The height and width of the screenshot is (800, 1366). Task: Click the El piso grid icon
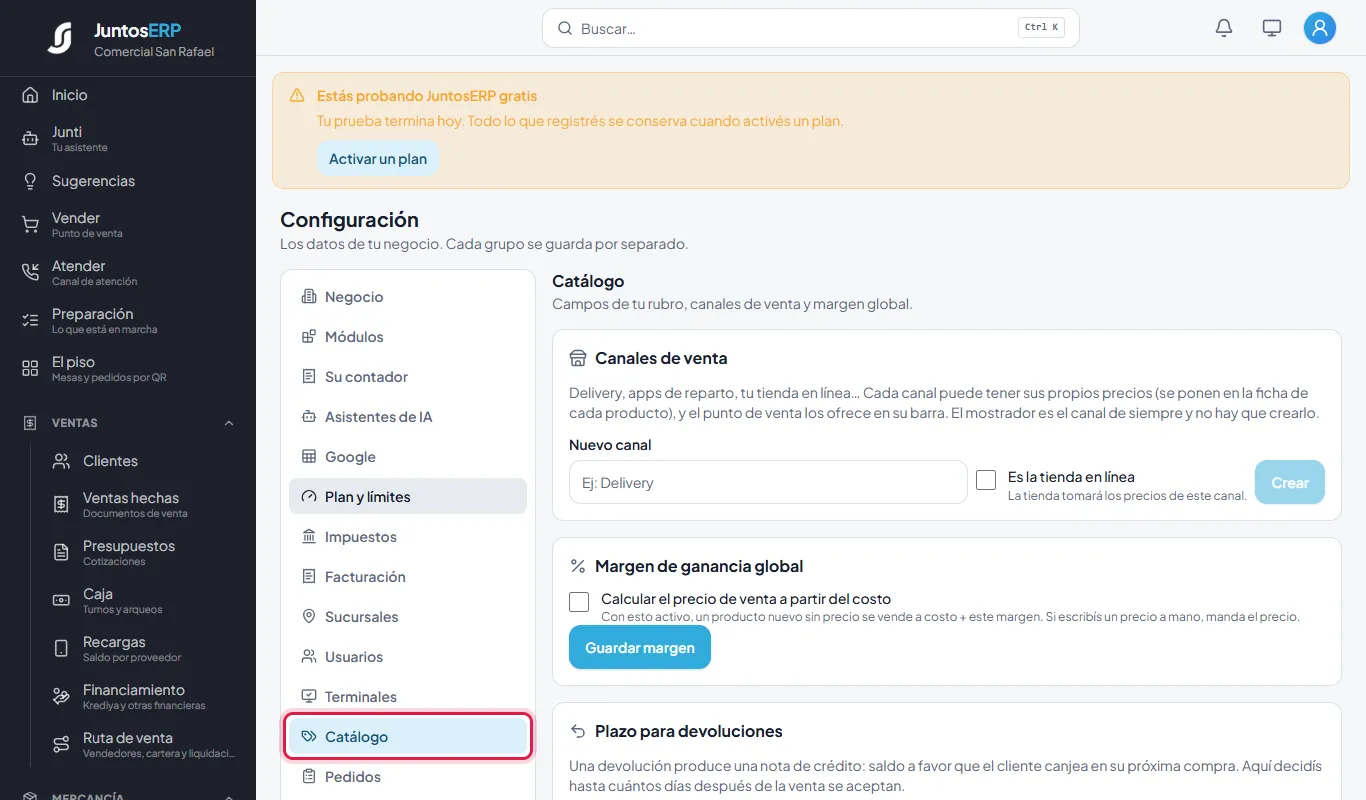(30, 369)
